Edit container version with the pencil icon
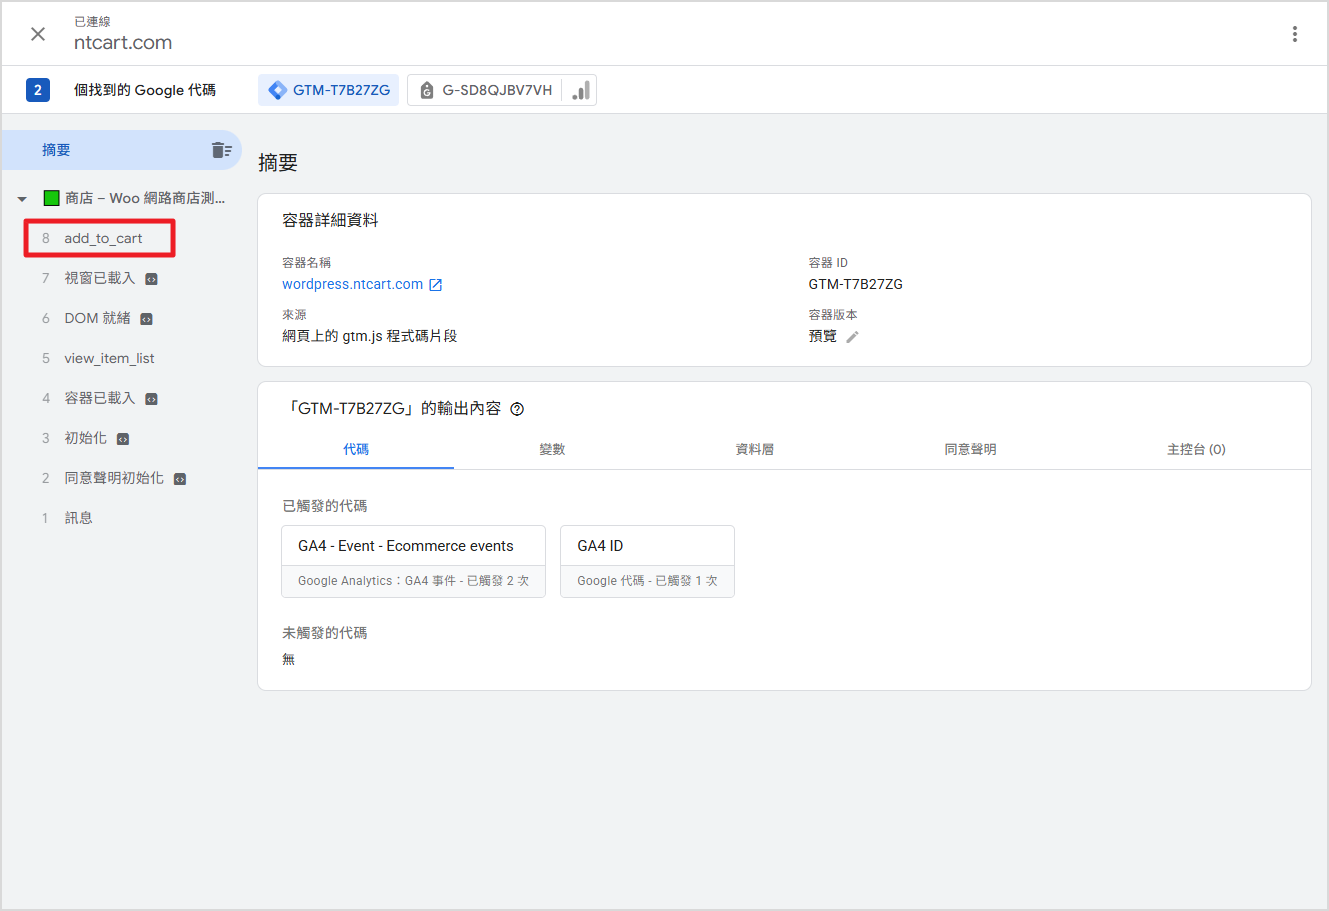The image size is (1329, 911). pos(852,337)
